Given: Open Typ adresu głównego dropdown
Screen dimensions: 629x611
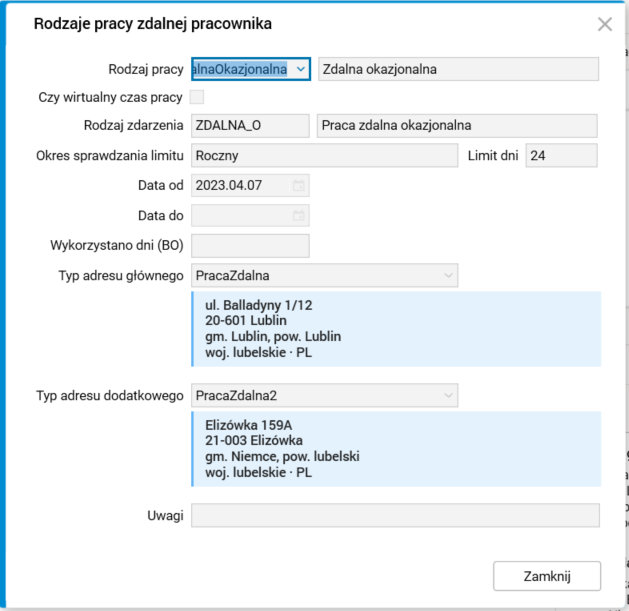Looking at the screenshot, I should tap(448, 275).
